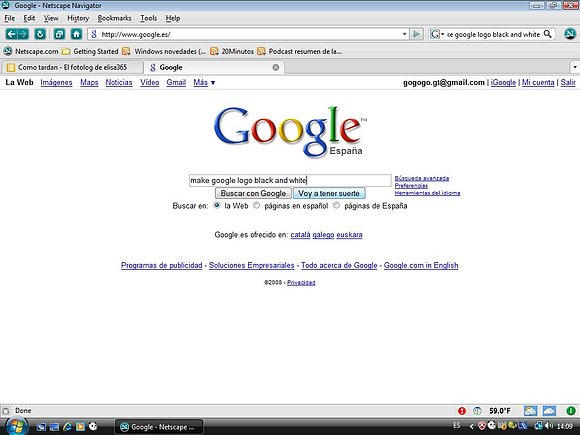Go back with the Back arrow button
Image resolution: width=580 pixels, height=435 pixels.
(11, 34)
